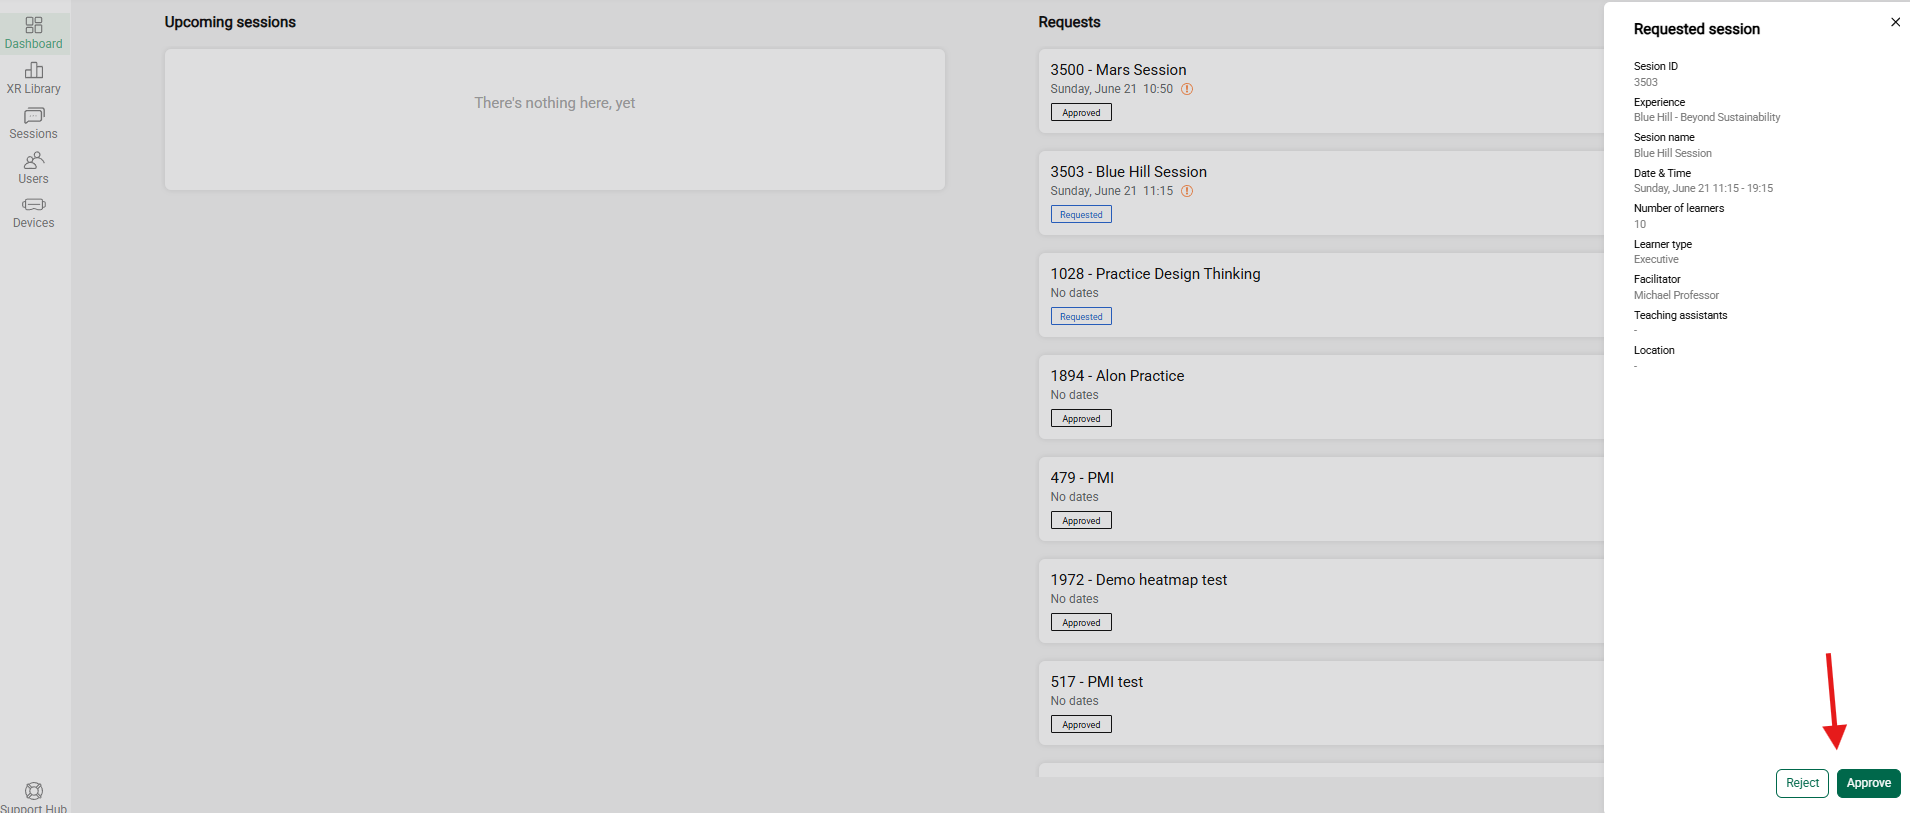
Task: Open the 3503 - Blue Hill Session request
Action: pos(1320,193)
